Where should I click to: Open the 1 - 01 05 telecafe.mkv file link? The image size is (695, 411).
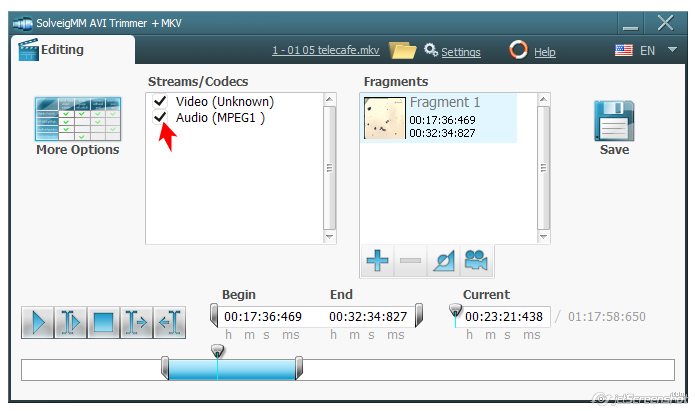click(x=326, y=50)
